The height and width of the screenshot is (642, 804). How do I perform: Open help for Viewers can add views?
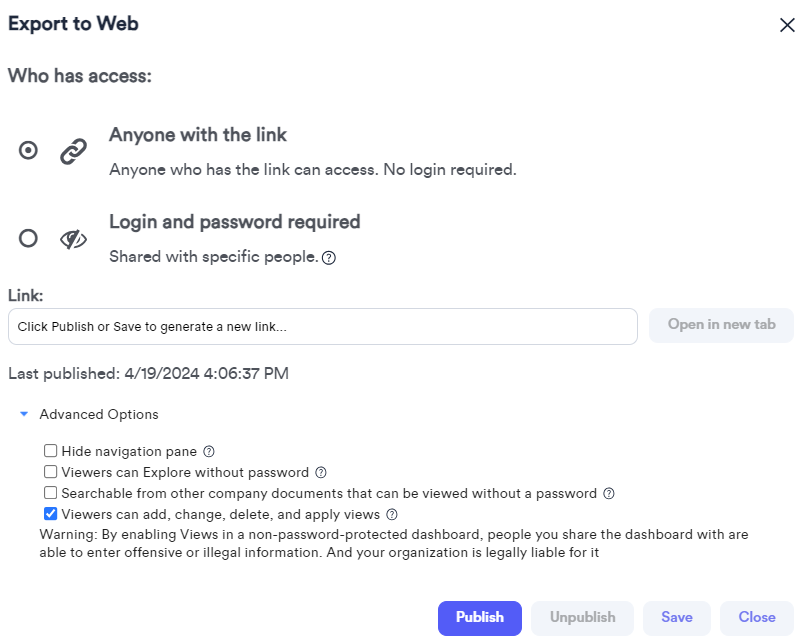click(x=392, y=514)
